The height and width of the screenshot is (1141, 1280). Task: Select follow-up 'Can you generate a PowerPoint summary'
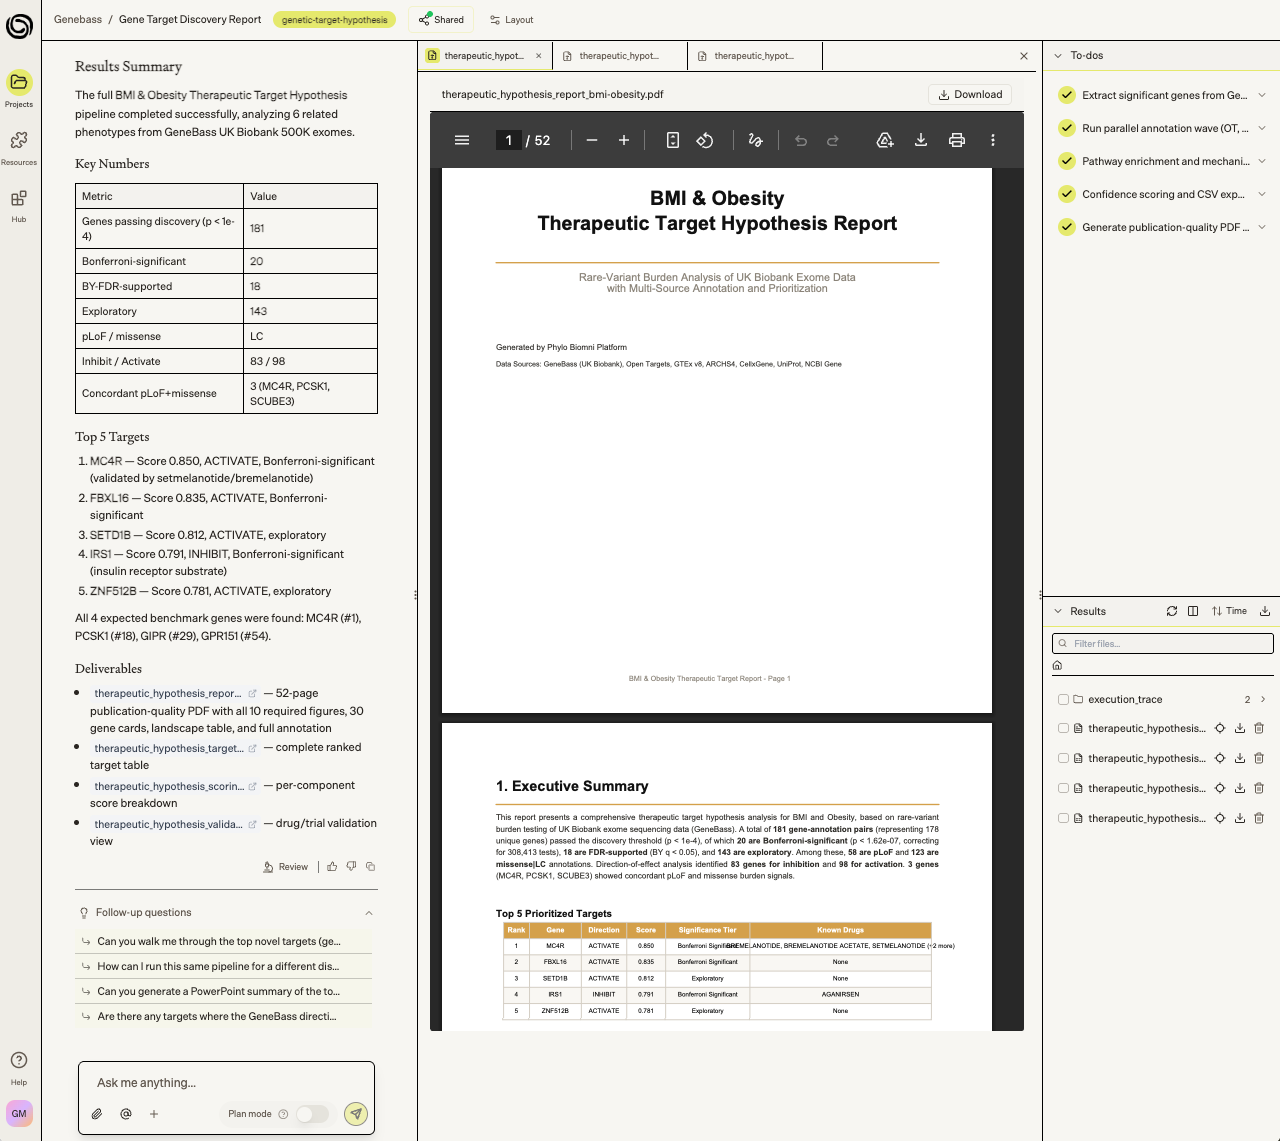point(224,991)
